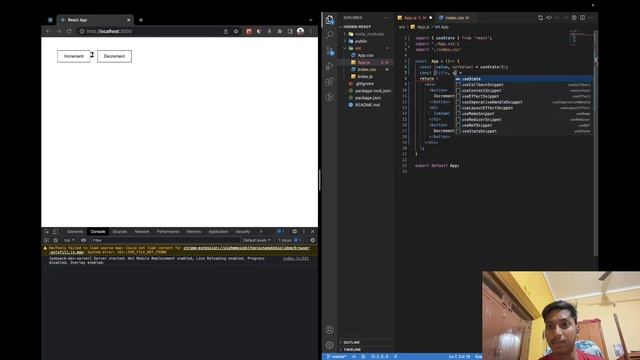640x360 pixels.
Task: Open the top context dropdown in console
Action: (x=69, y=240)
